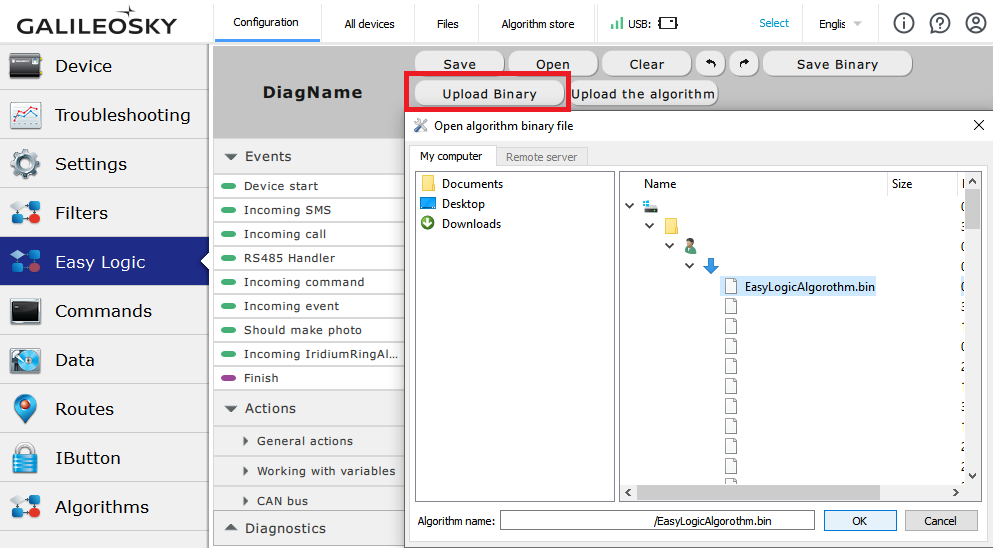The width and height of the screenshot is (993, 548).
Task: Open Data disk icon
Action: pyautogui.click(x=26, y=360)
